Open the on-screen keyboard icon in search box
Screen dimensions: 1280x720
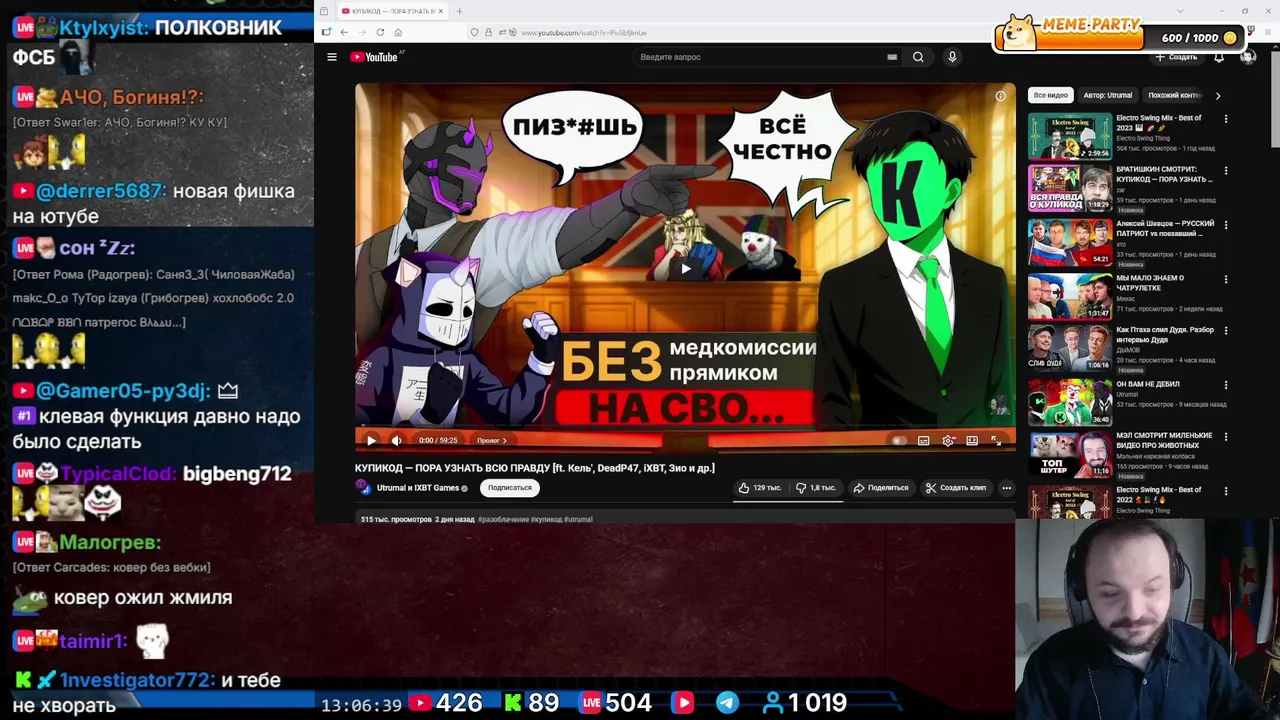(892, 57)
